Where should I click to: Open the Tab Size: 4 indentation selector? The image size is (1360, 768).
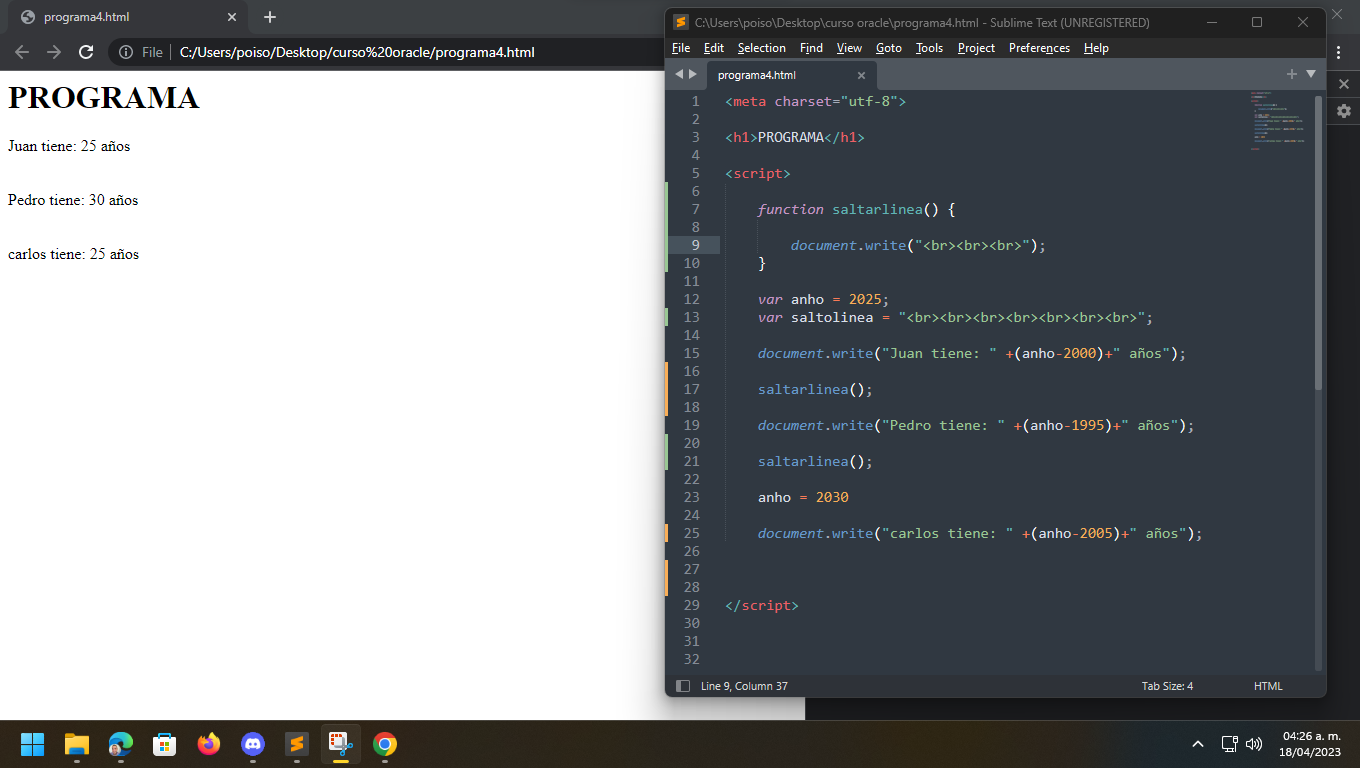pyautogui.click(x=1167, y=686)
